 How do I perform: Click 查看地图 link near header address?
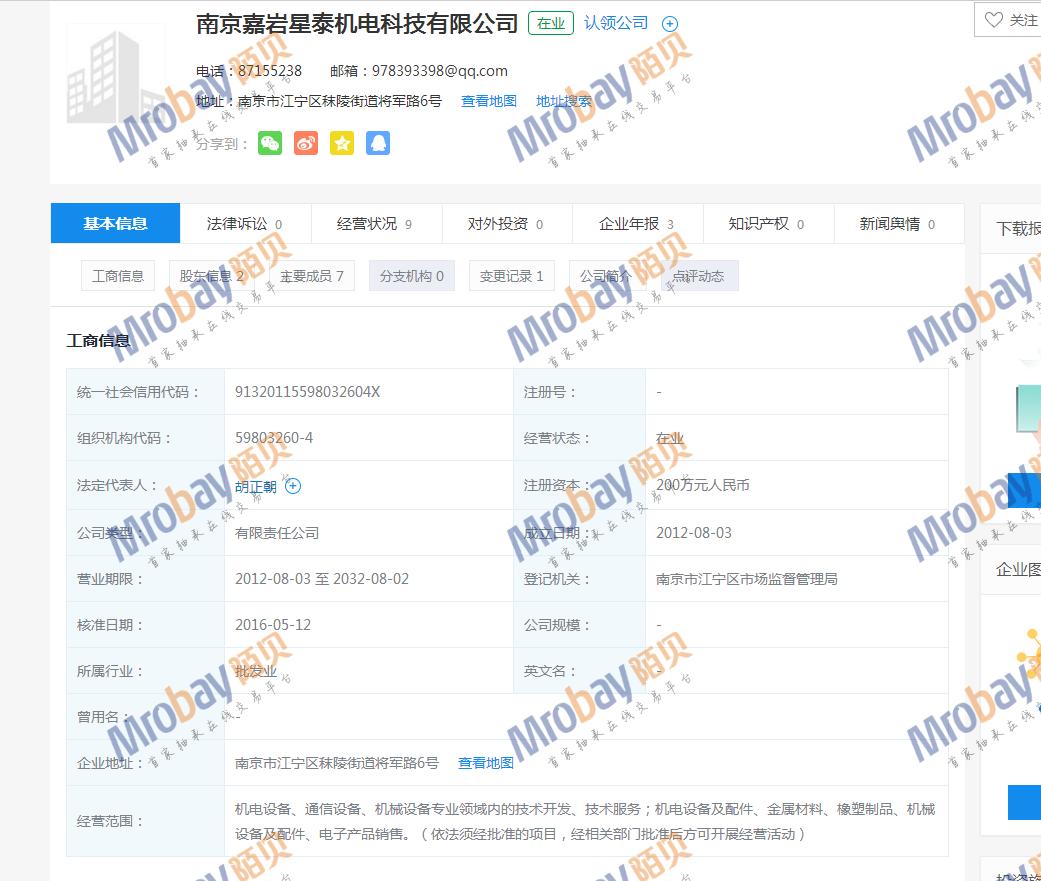coord(489,101)
